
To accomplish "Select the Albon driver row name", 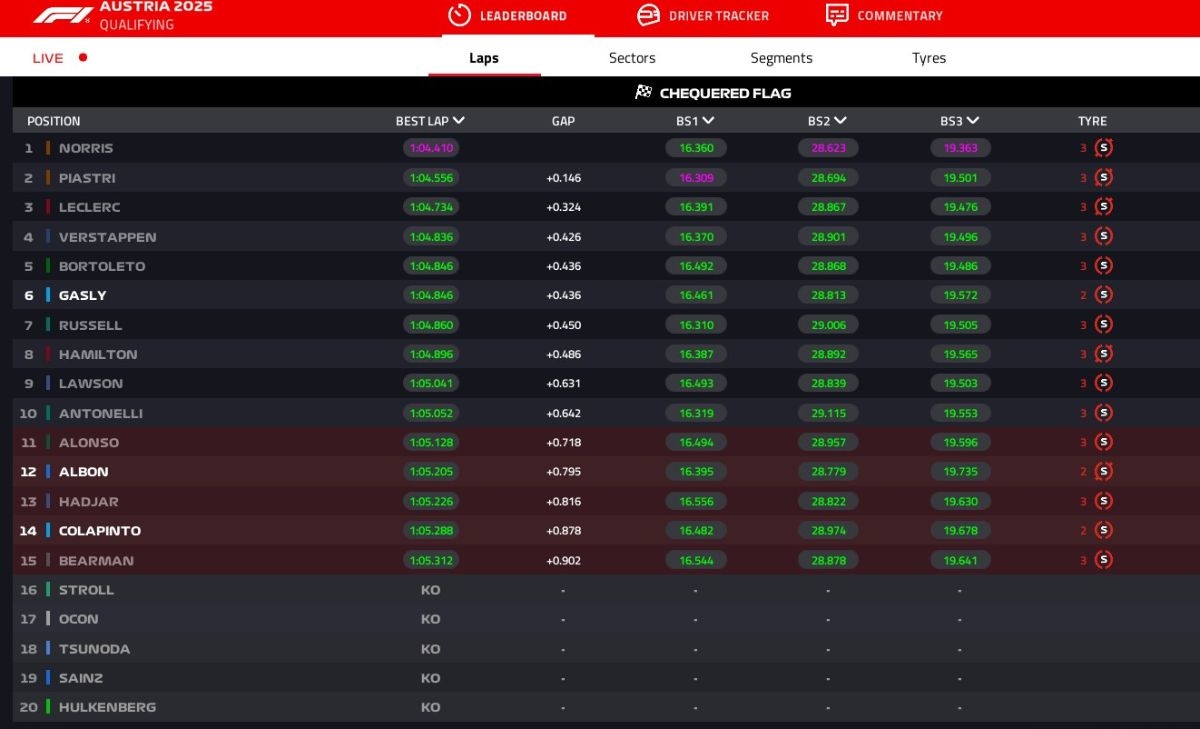I will click(x=83, y=472).
